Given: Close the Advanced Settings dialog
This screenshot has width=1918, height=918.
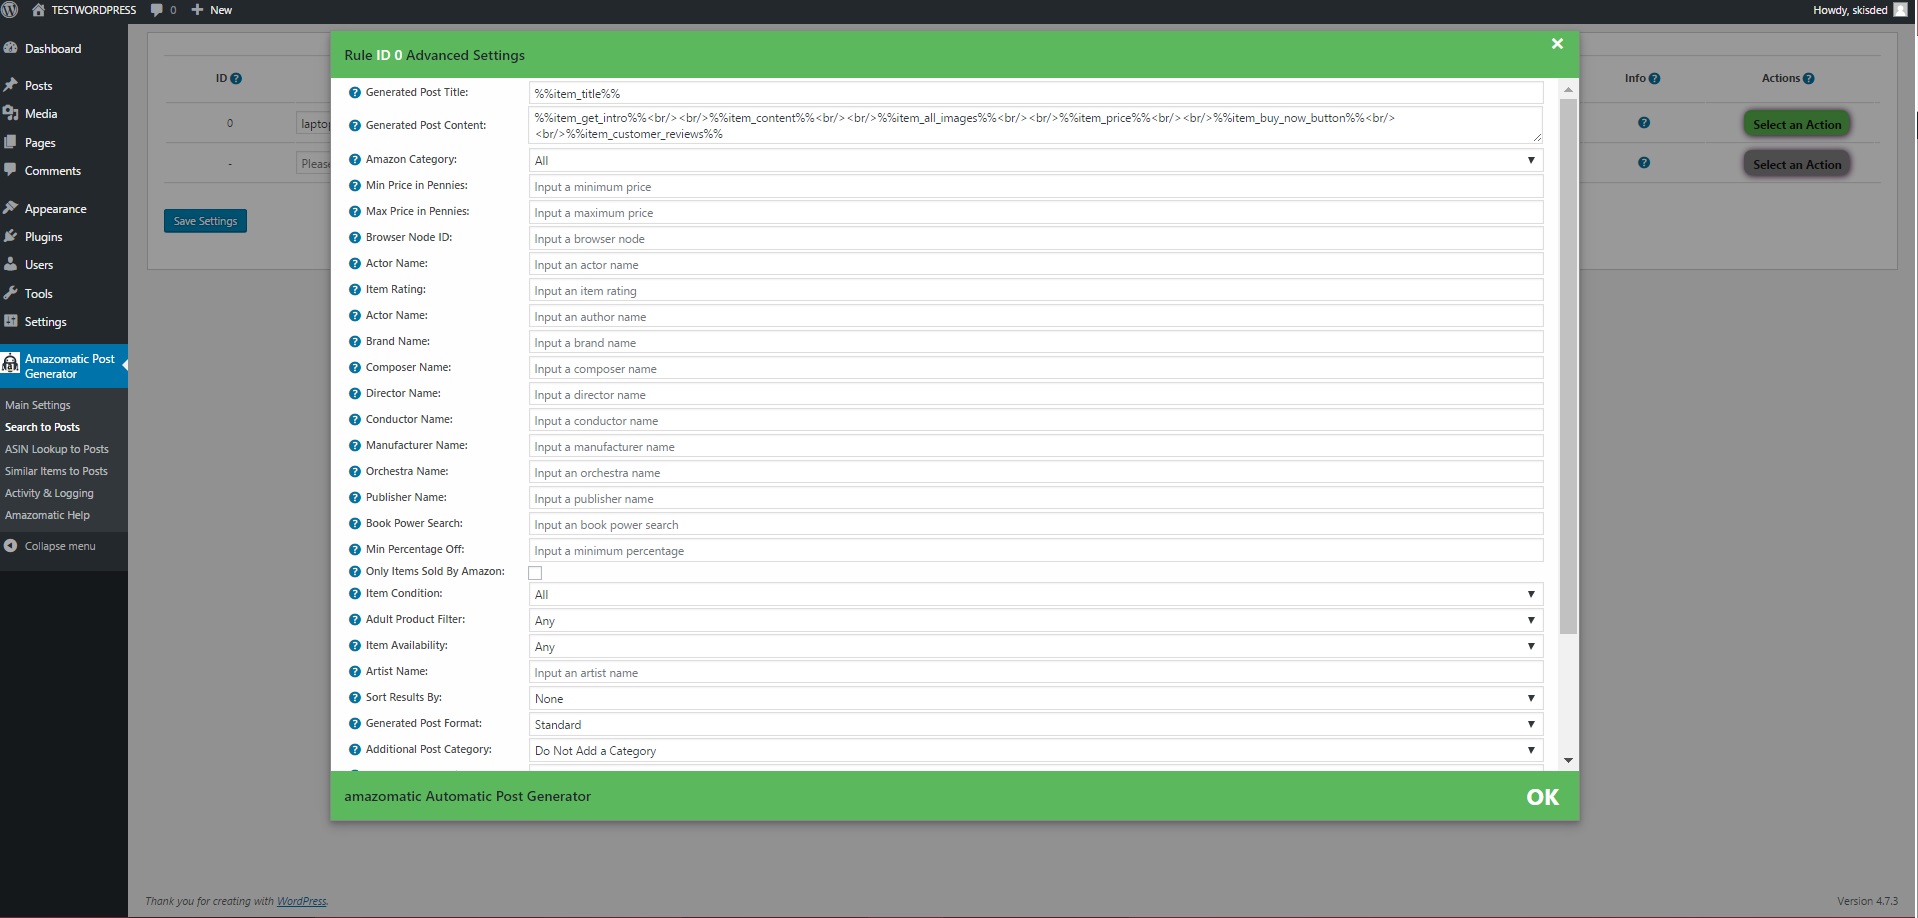Looking at the screenshot, I should coord(1557,44).
